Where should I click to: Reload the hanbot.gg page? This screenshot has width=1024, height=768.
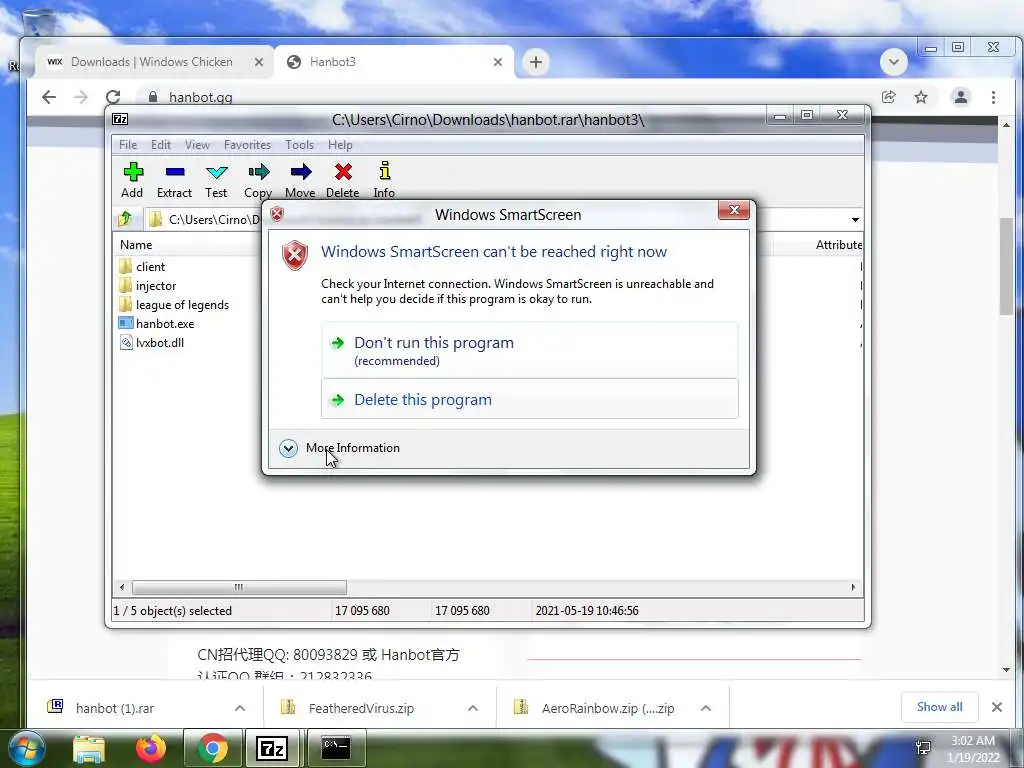click(113, 97)
